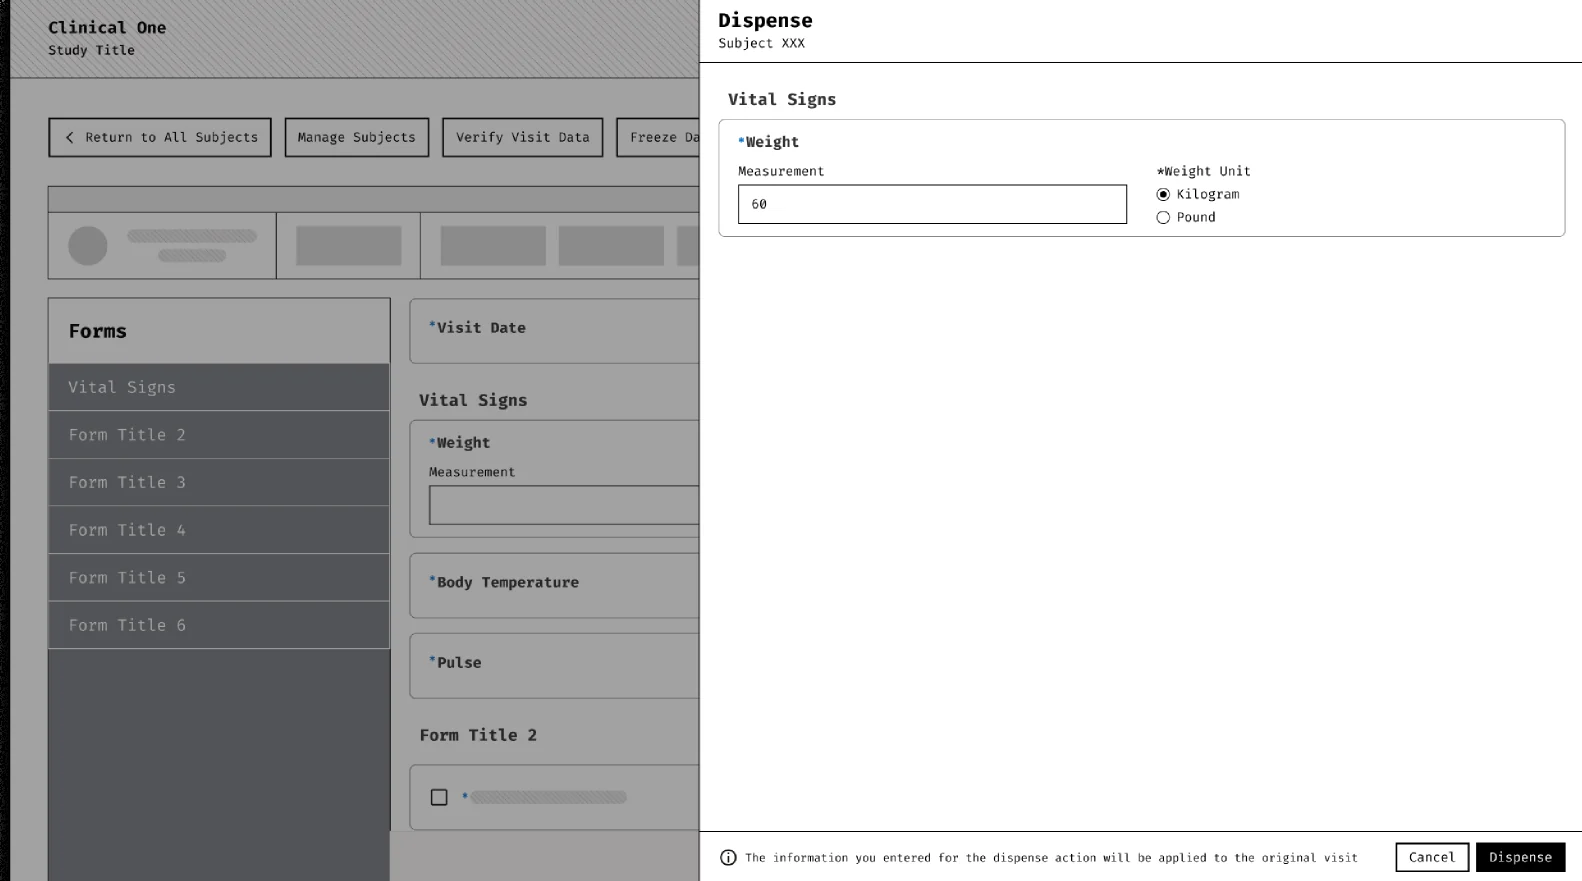Click Verify Visit Data button

[x=523, y=137]
